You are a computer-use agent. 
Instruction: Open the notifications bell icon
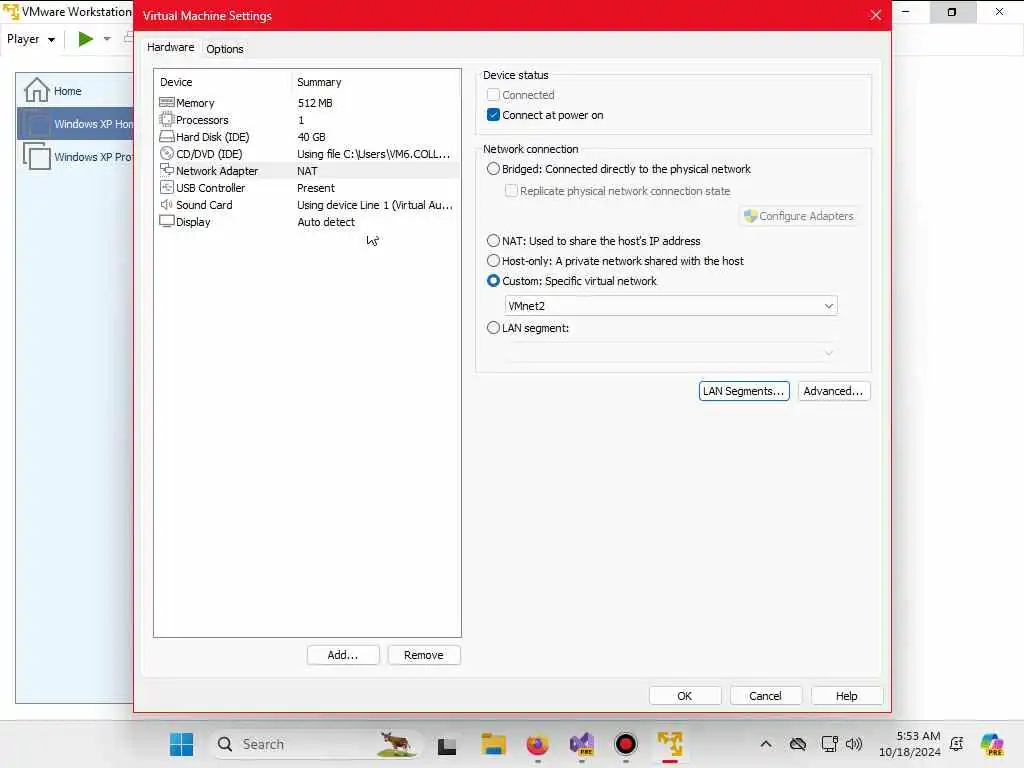pos(957,744)
